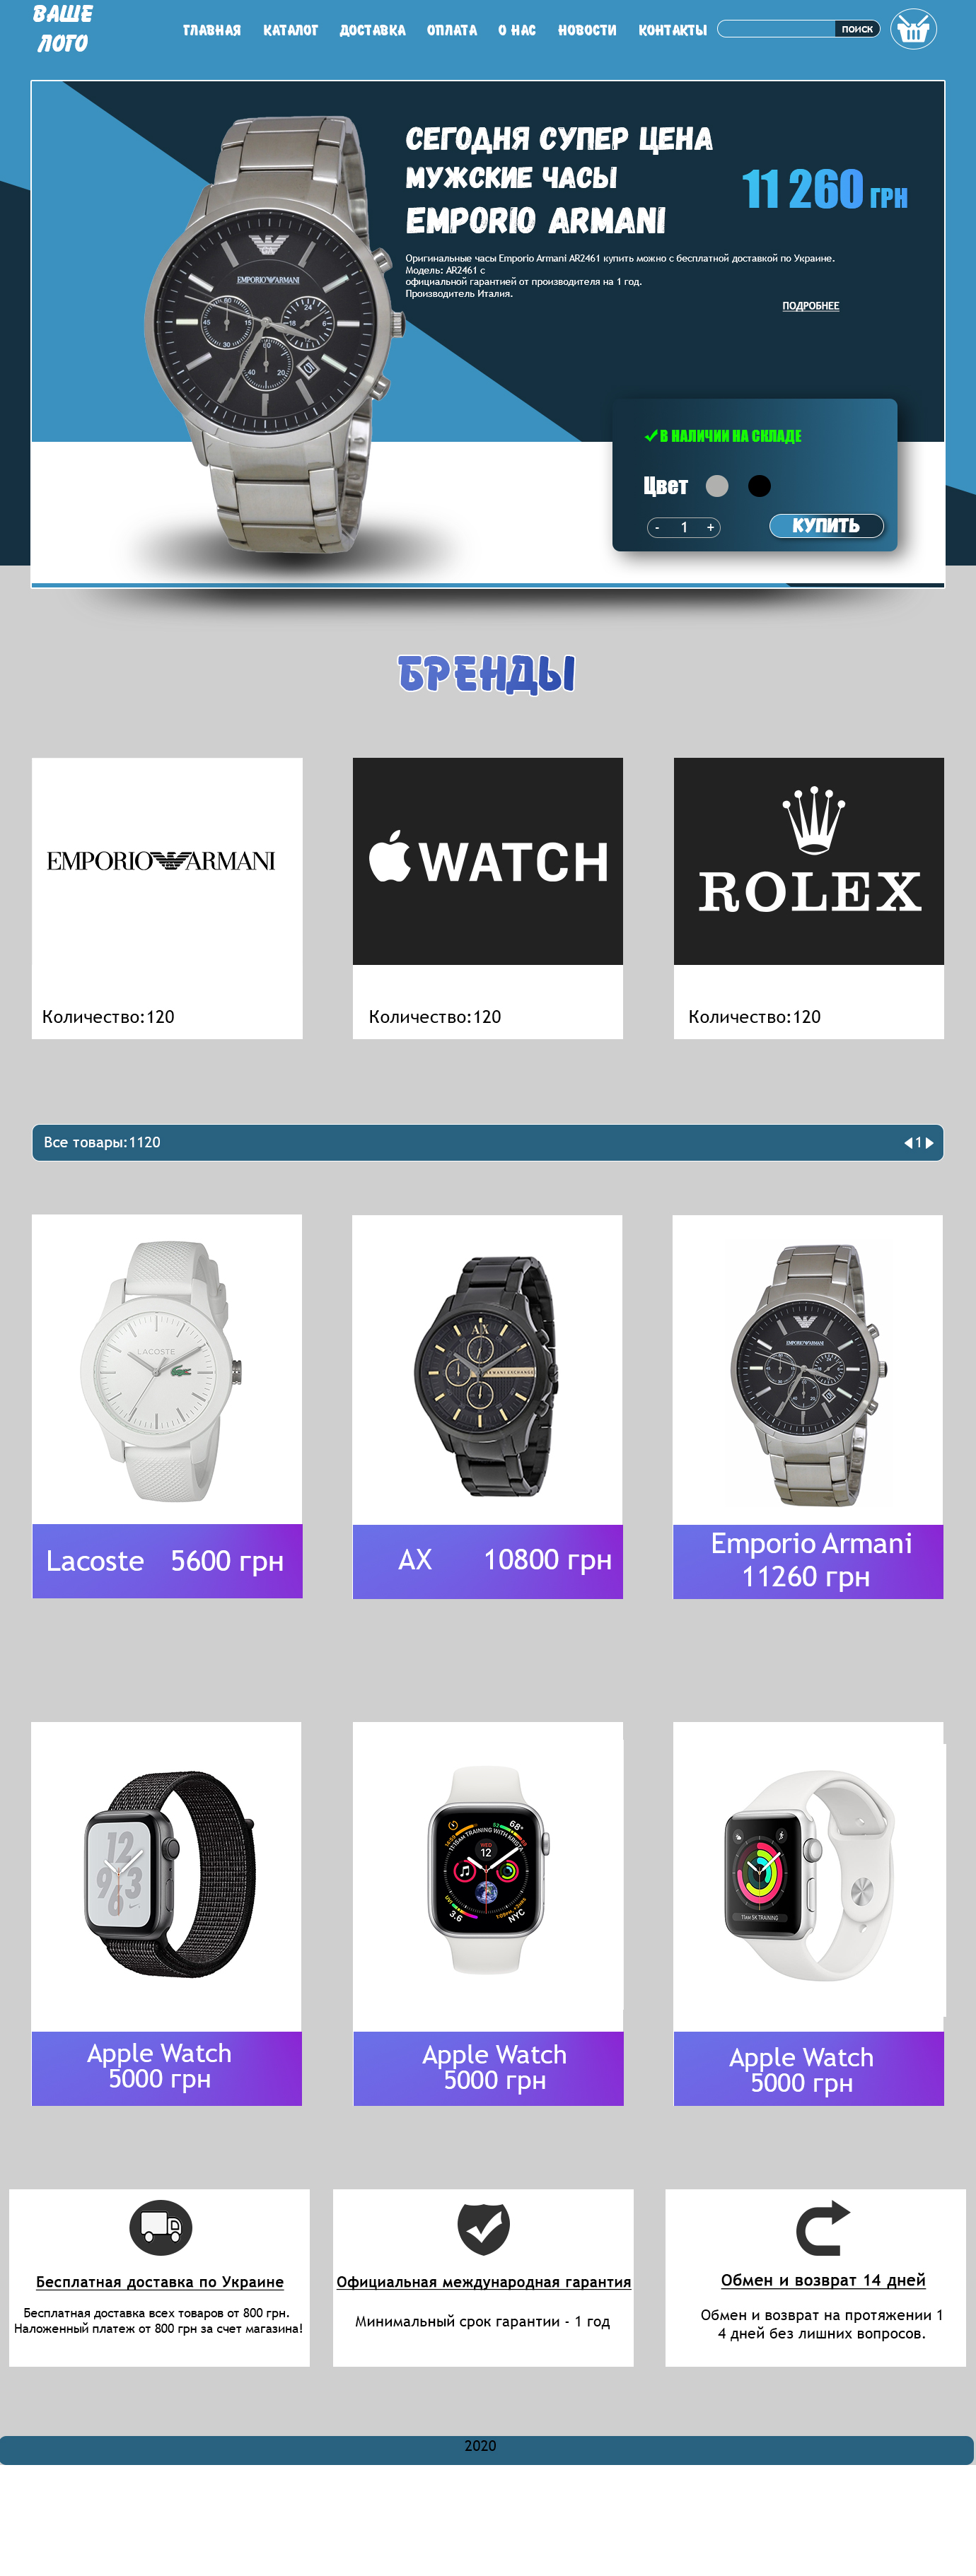Select the gray color swatch
This screenshot has width=976, height=2576.
[717, 486]
